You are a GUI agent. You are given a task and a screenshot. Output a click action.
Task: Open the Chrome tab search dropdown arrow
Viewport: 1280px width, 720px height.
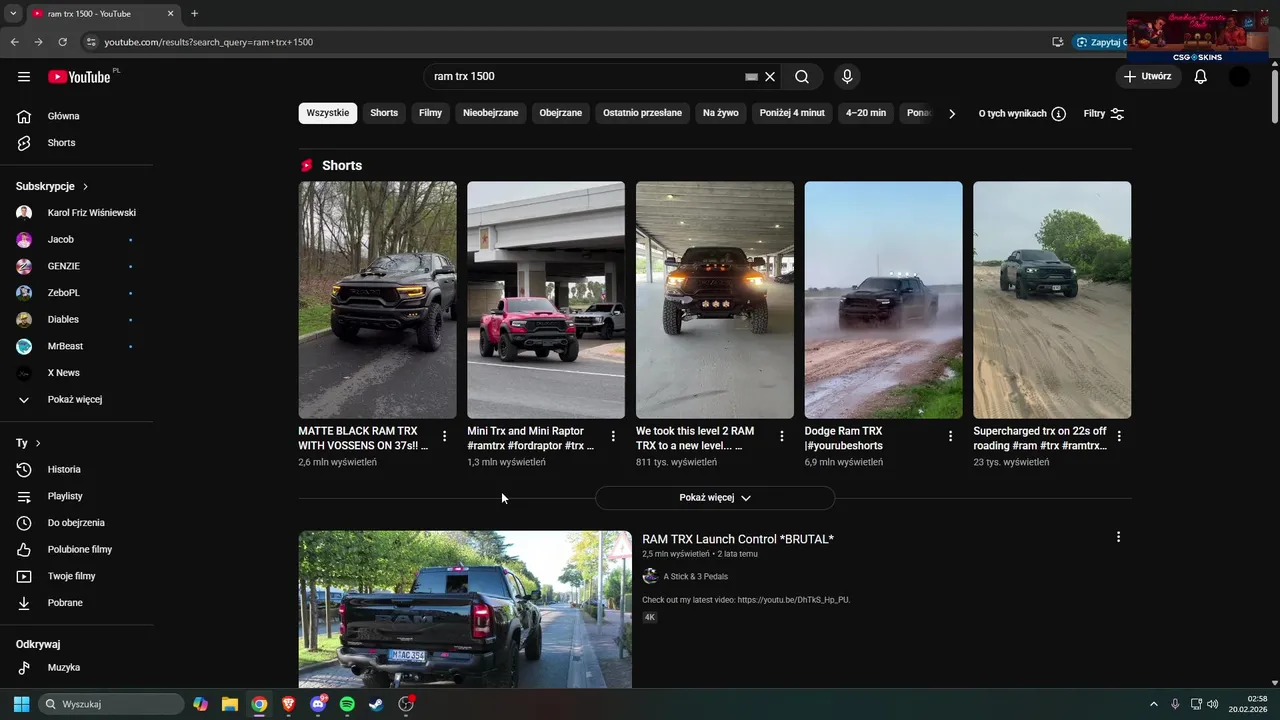coord(13,14)
